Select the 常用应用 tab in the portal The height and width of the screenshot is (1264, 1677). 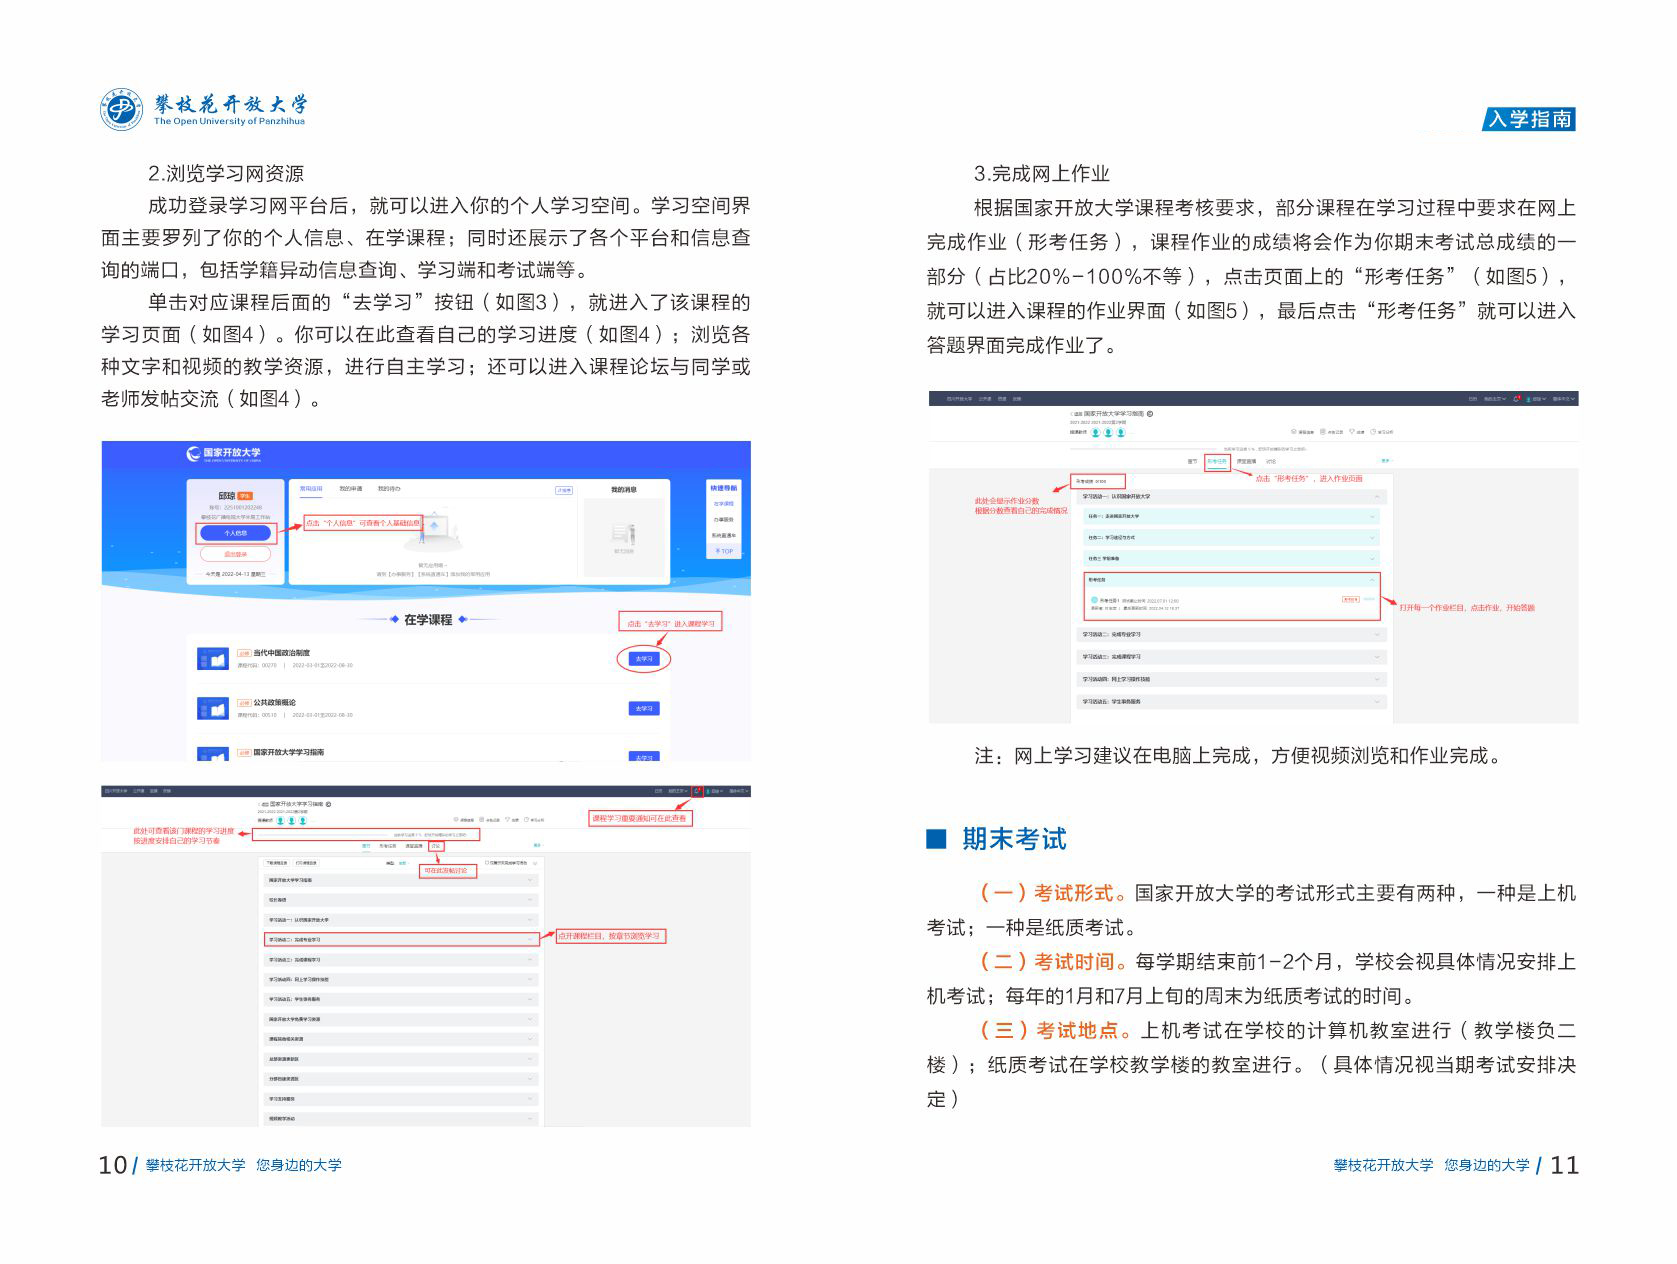[x=311, y=489]
